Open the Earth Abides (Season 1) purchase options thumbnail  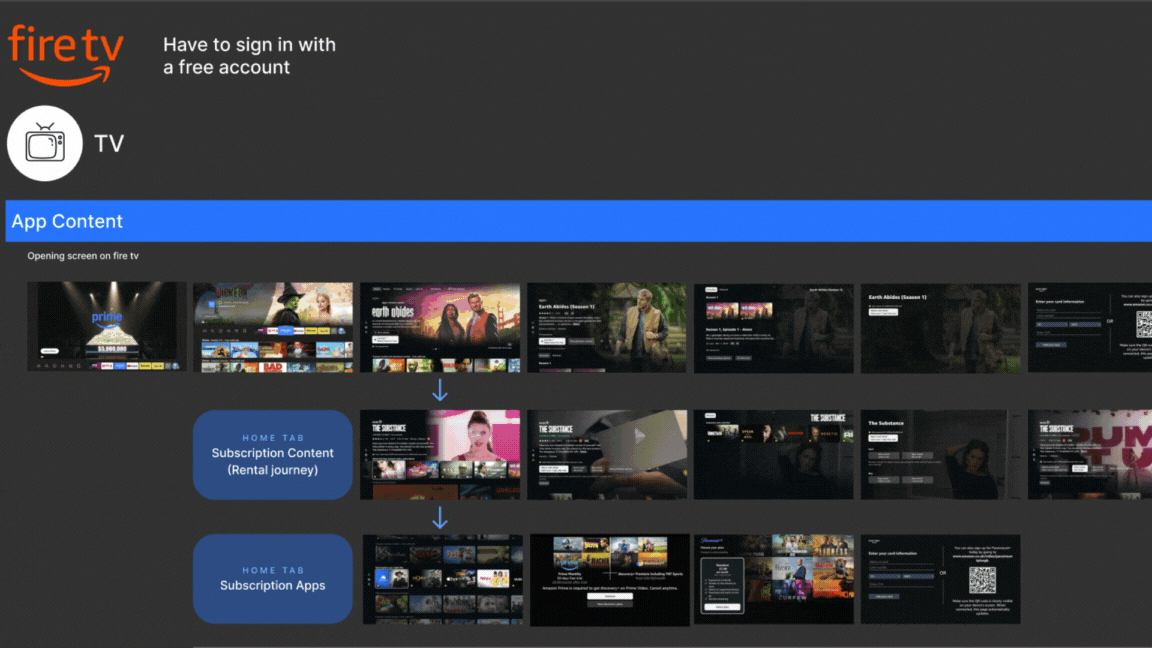click(940, 328)
